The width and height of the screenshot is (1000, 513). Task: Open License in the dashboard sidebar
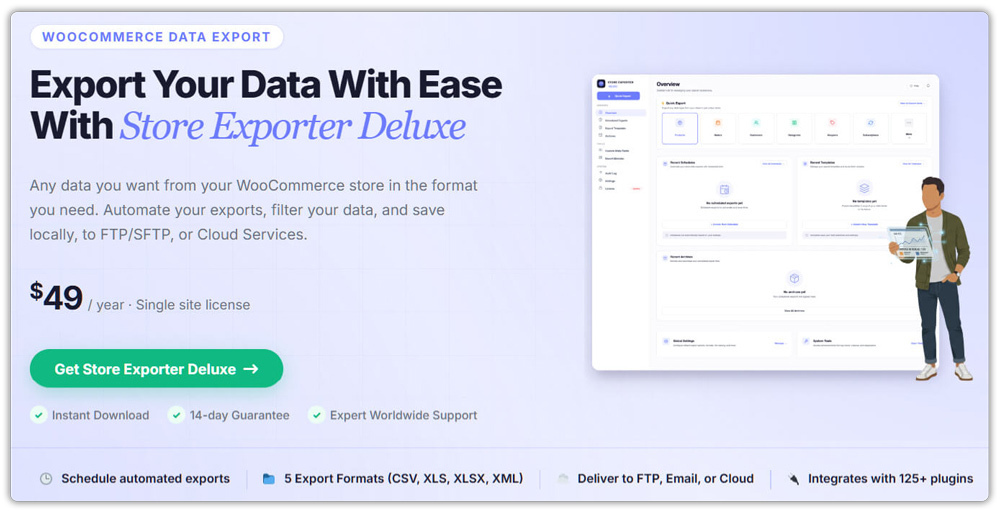click(621, 188)
